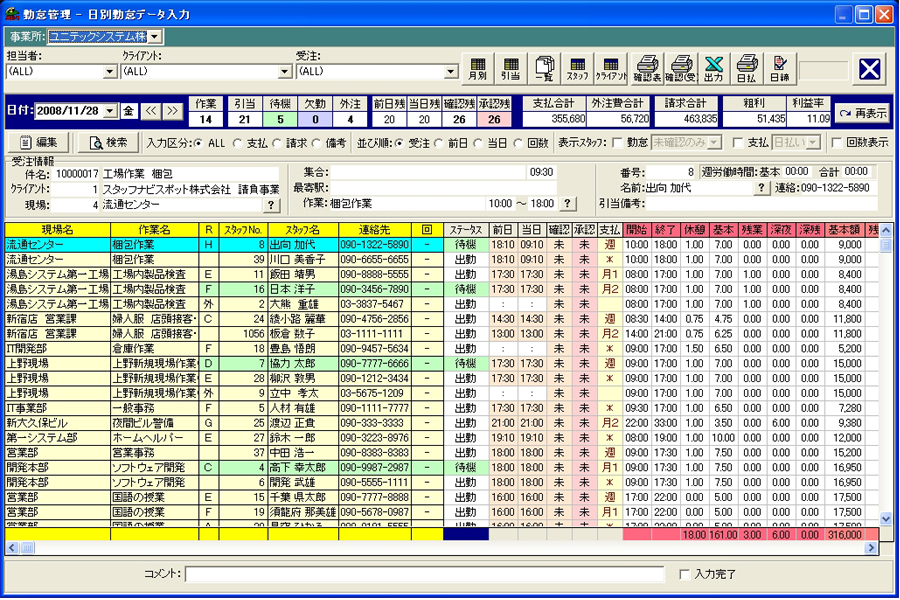900x600 pixels.
Task: Open the 日締 daily closing icon
Action: pyautogui.click(x=779, y=67)
